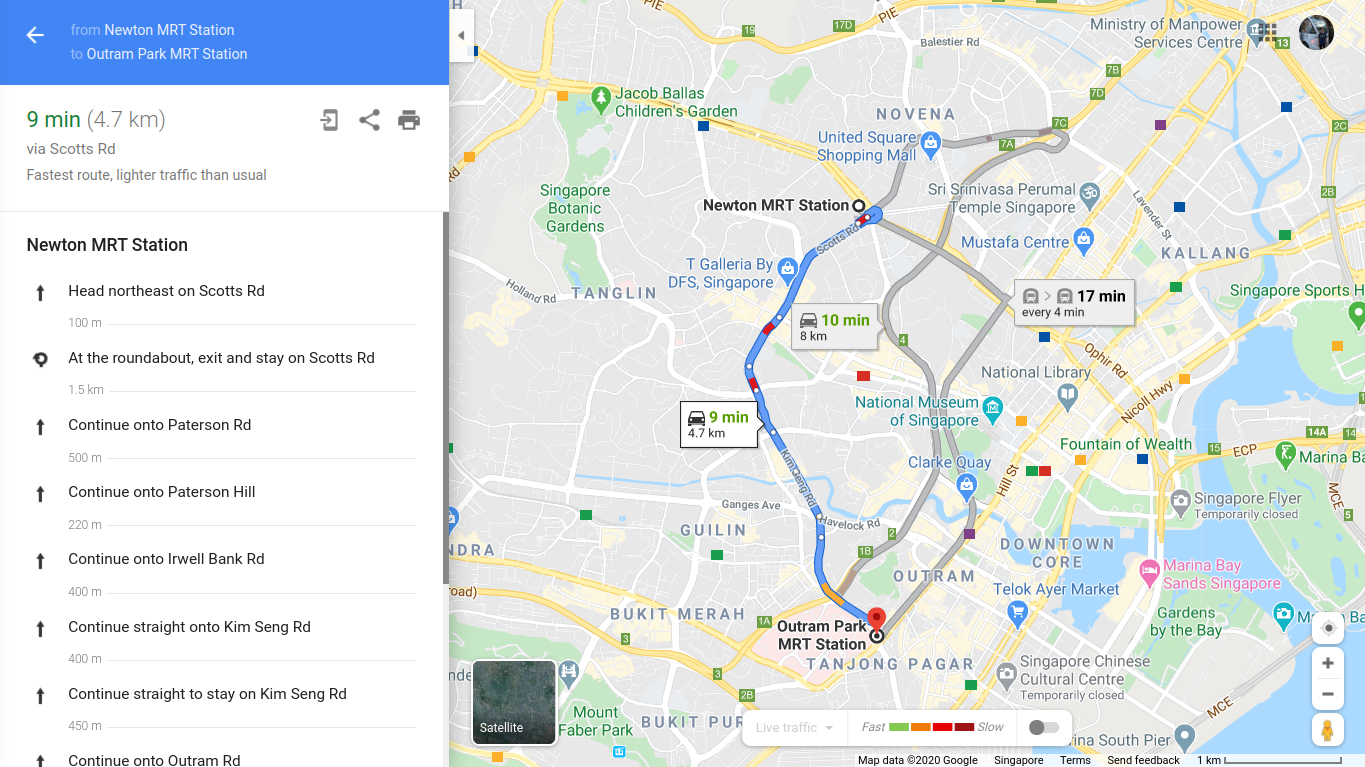This screenshot has height=767, width=1365.
Task: Share the route via share icon
Action: [369, 120]
